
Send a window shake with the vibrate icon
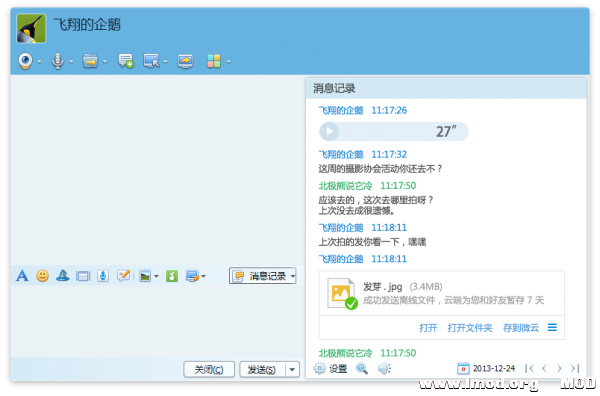83,276
